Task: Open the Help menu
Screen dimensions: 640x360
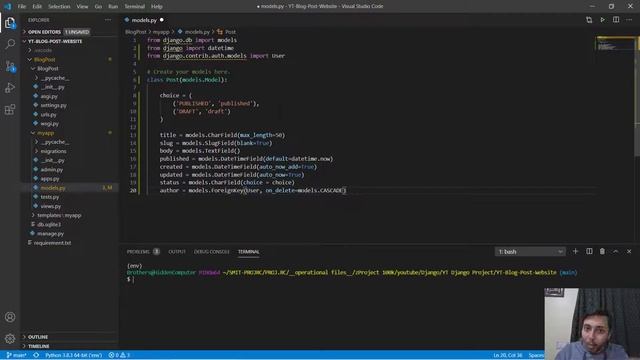Action: click(x=157, y=6)
